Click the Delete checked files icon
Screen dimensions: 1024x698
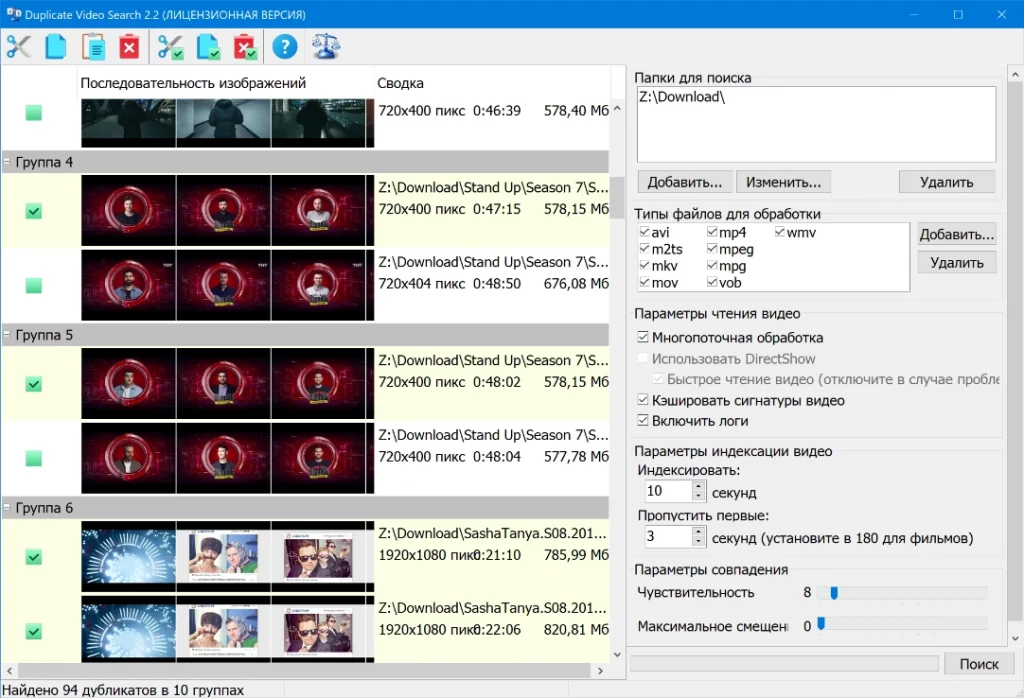[x=245, y=47]
